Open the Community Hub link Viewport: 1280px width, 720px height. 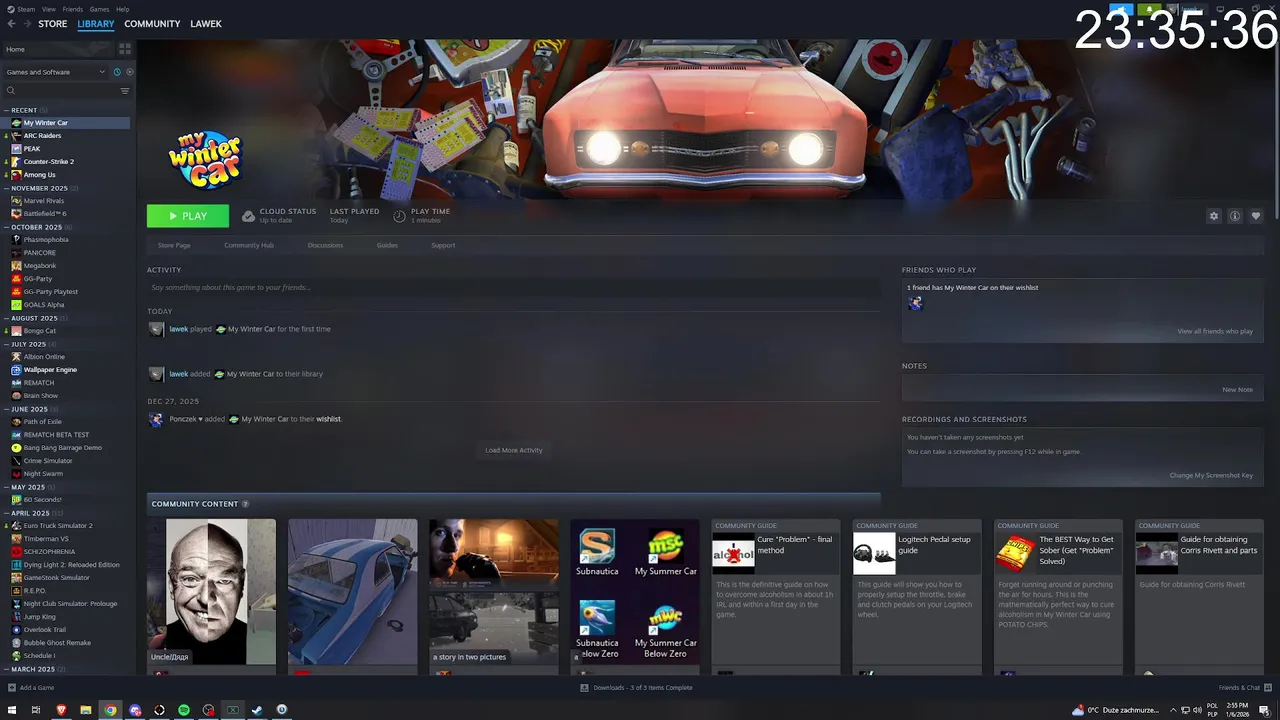coord(249,245)
